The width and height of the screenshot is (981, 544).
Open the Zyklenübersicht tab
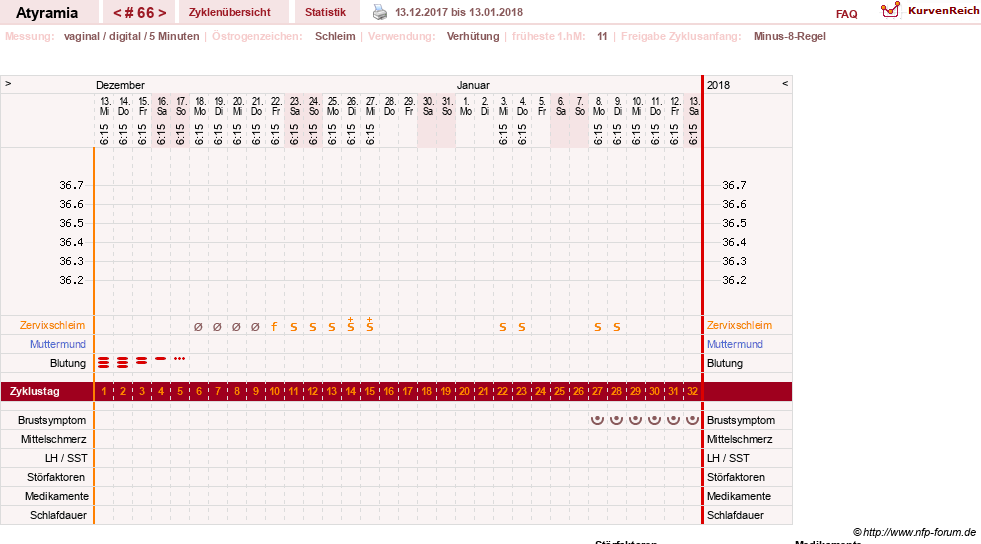click(230, 12)
